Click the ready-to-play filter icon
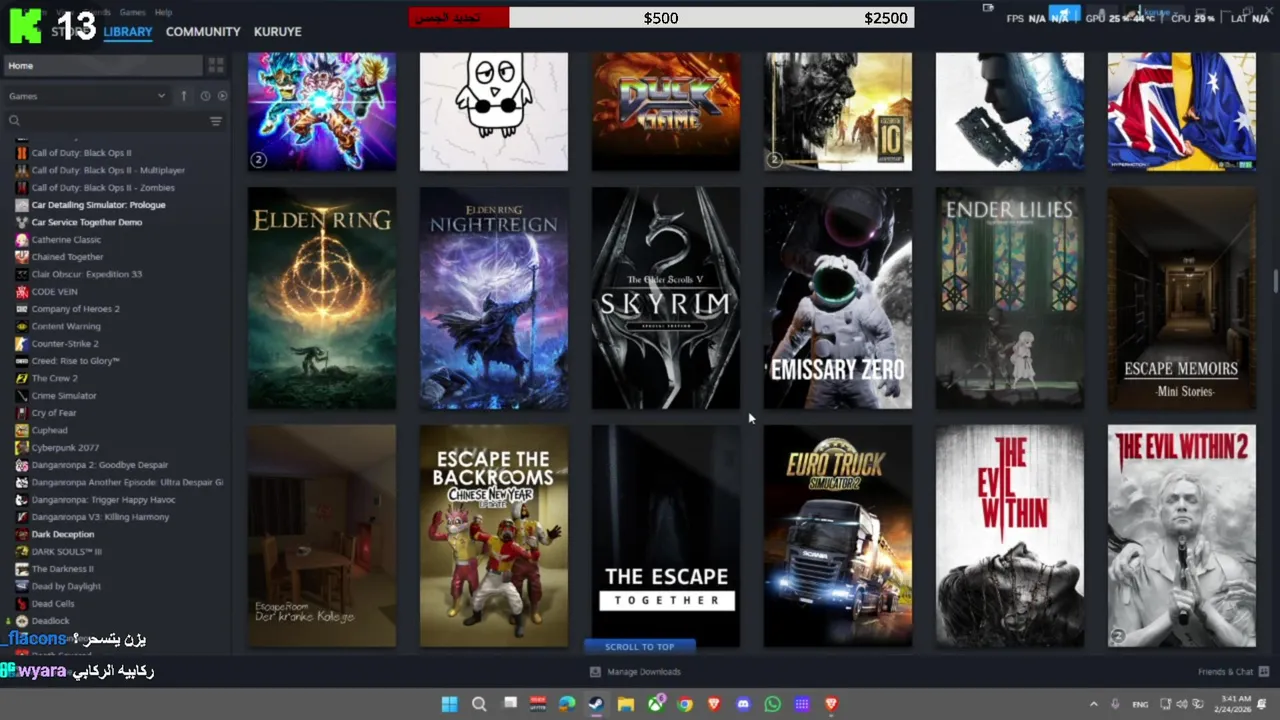 (x=222, y=96)
